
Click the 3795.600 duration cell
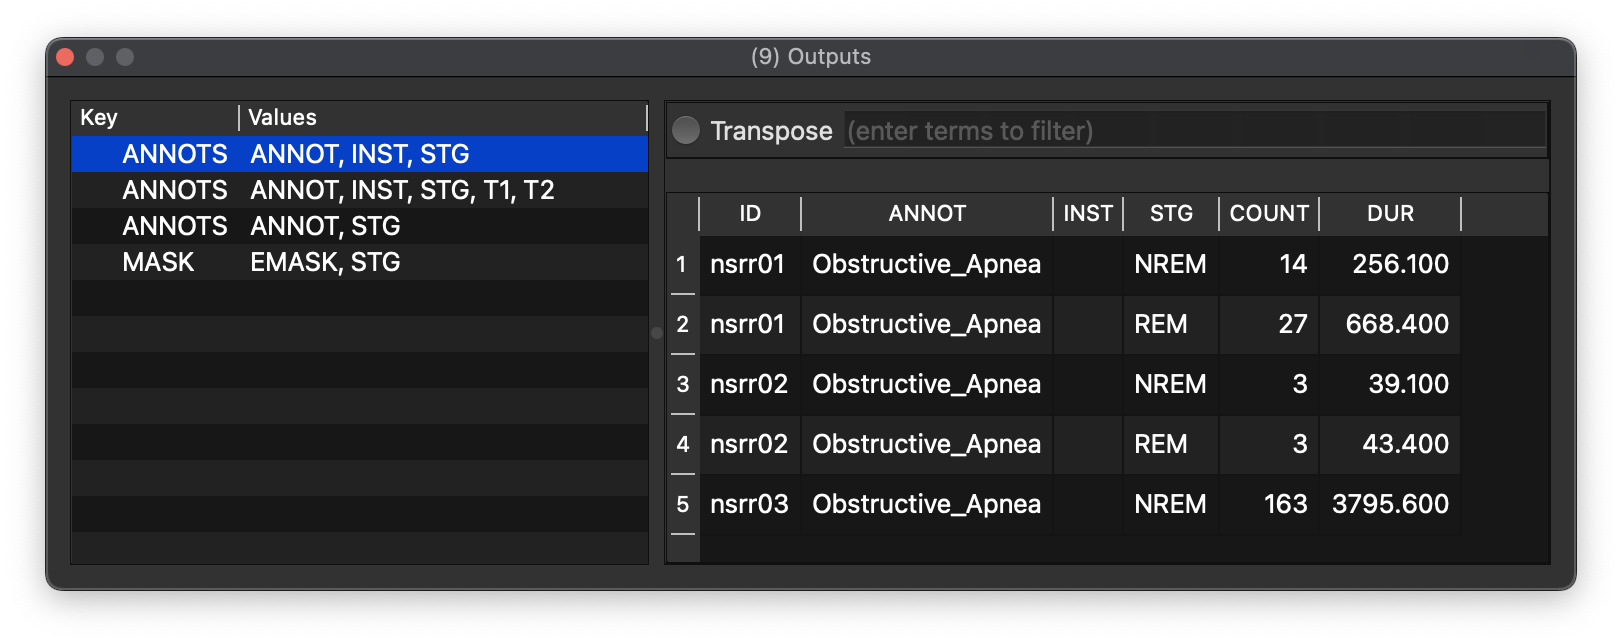pos(1390,504)
